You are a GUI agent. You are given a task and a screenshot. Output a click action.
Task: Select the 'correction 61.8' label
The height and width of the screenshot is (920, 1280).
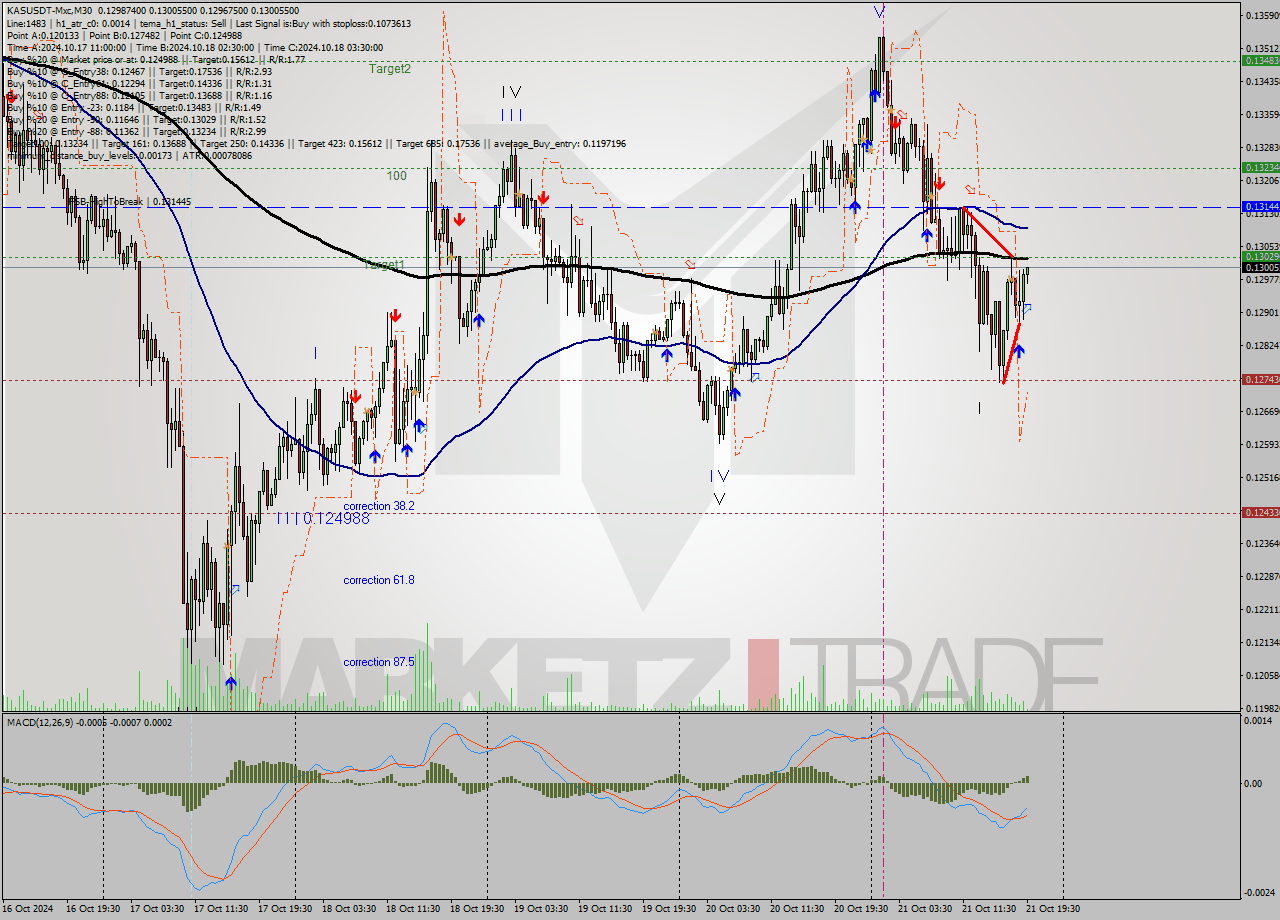[378, 580]
